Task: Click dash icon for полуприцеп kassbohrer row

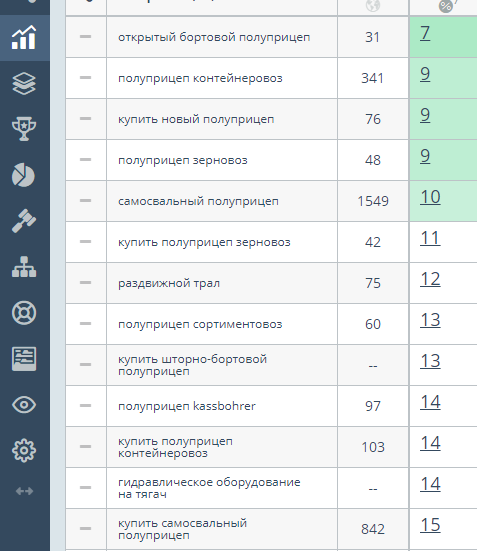Action: (x=85, y=406)
